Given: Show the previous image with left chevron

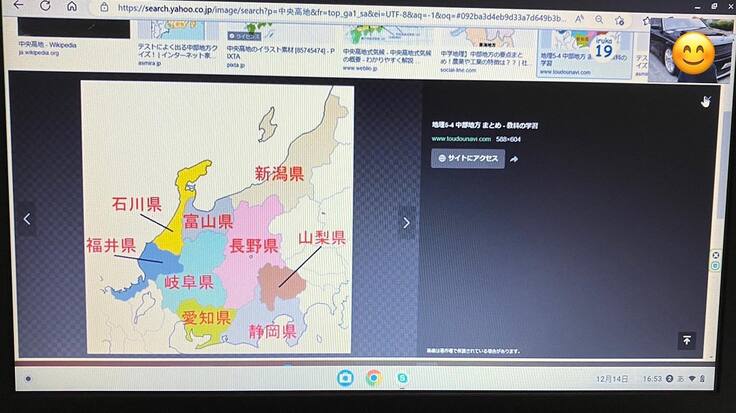Looking at the screenshot, I should point(27,219).
